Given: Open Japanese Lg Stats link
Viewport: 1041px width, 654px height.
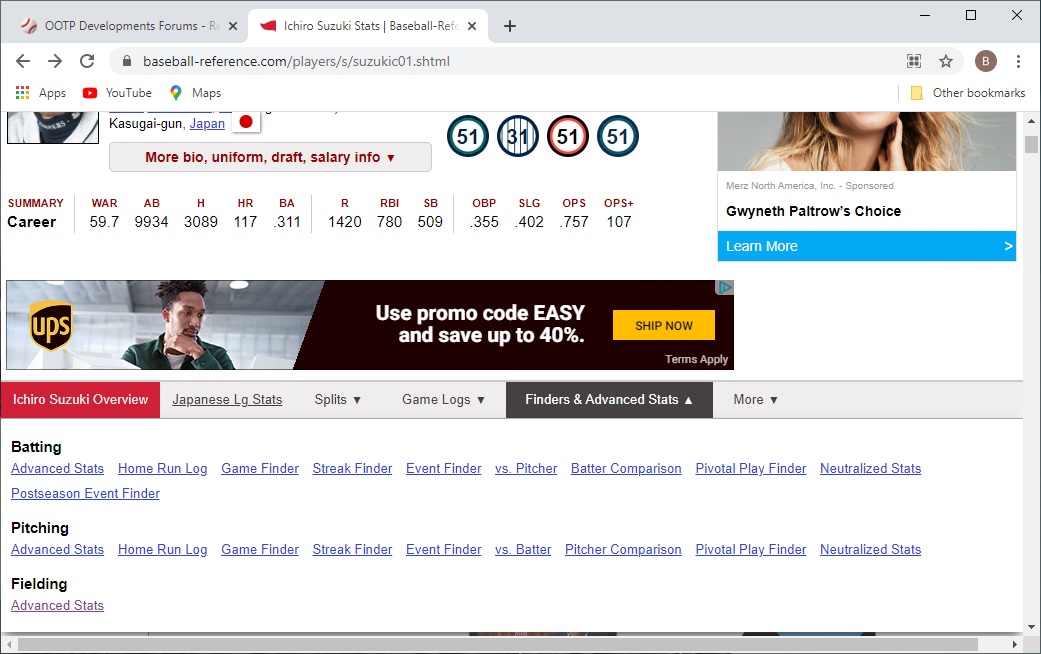Looking at the screenshot, I should pos(227,400).
